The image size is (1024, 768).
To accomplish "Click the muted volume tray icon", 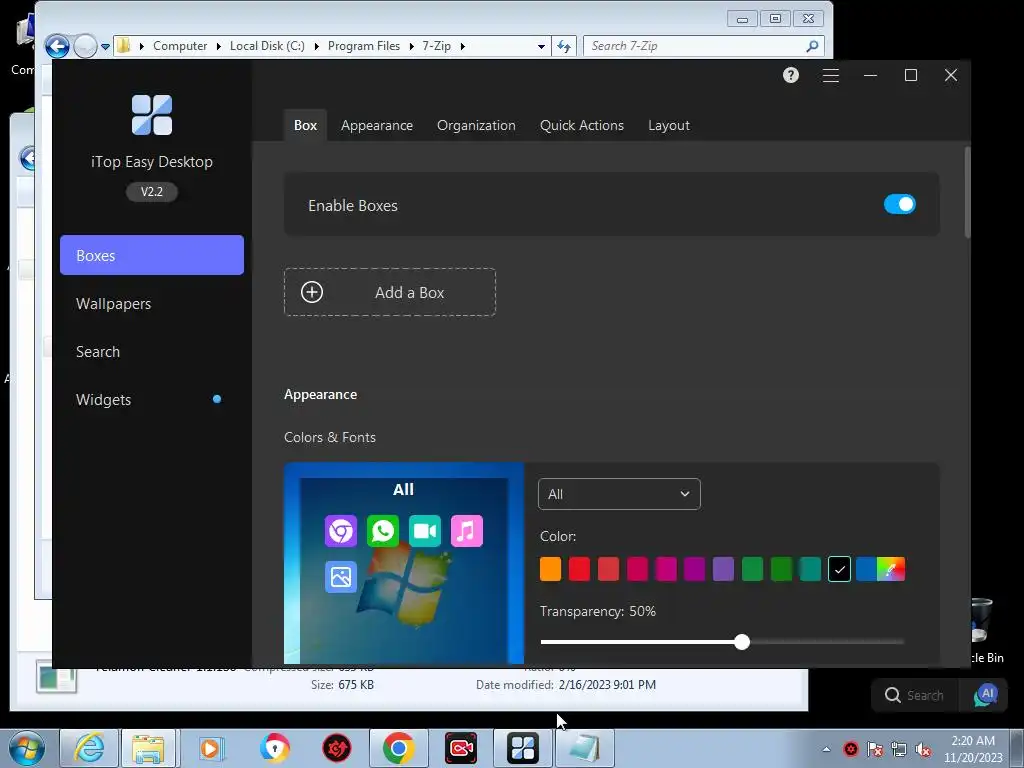I will [923, 749].
